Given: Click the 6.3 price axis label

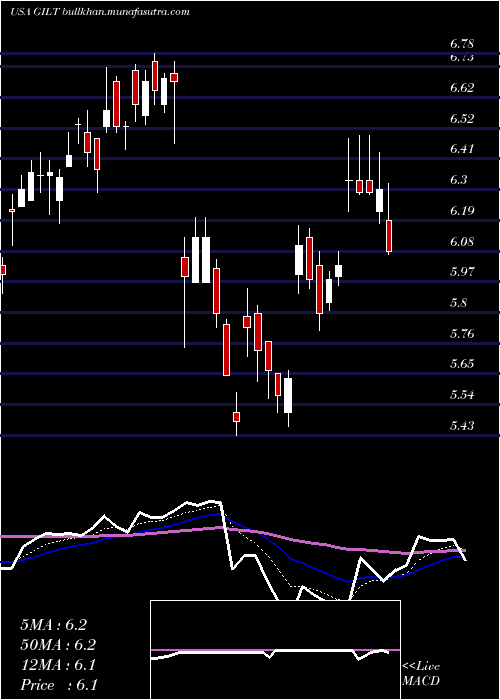Looking at the screenshot, I should point(459,180).
